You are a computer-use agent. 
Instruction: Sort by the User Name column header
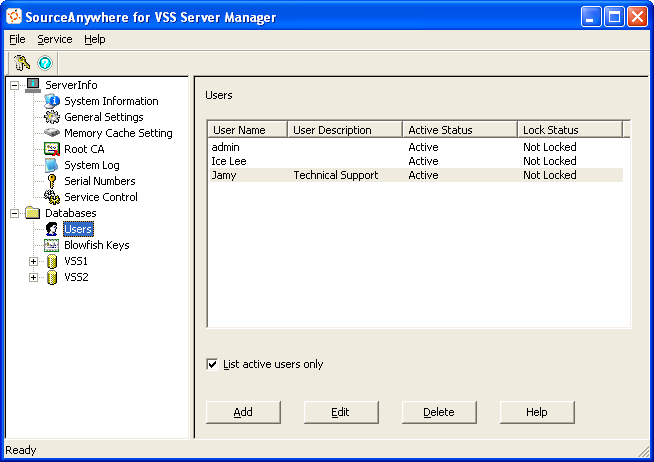[247, 130]
